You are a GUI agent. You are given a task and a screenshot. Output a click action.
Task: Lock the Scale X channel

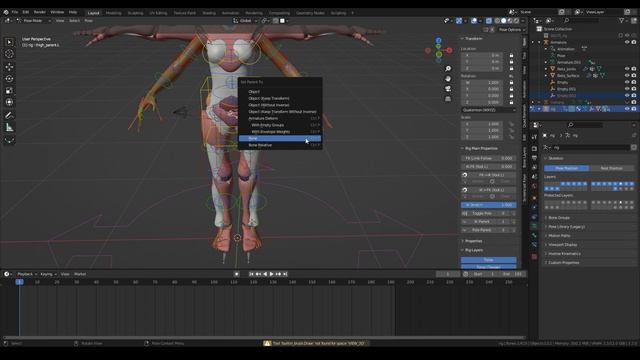point(511,124)
